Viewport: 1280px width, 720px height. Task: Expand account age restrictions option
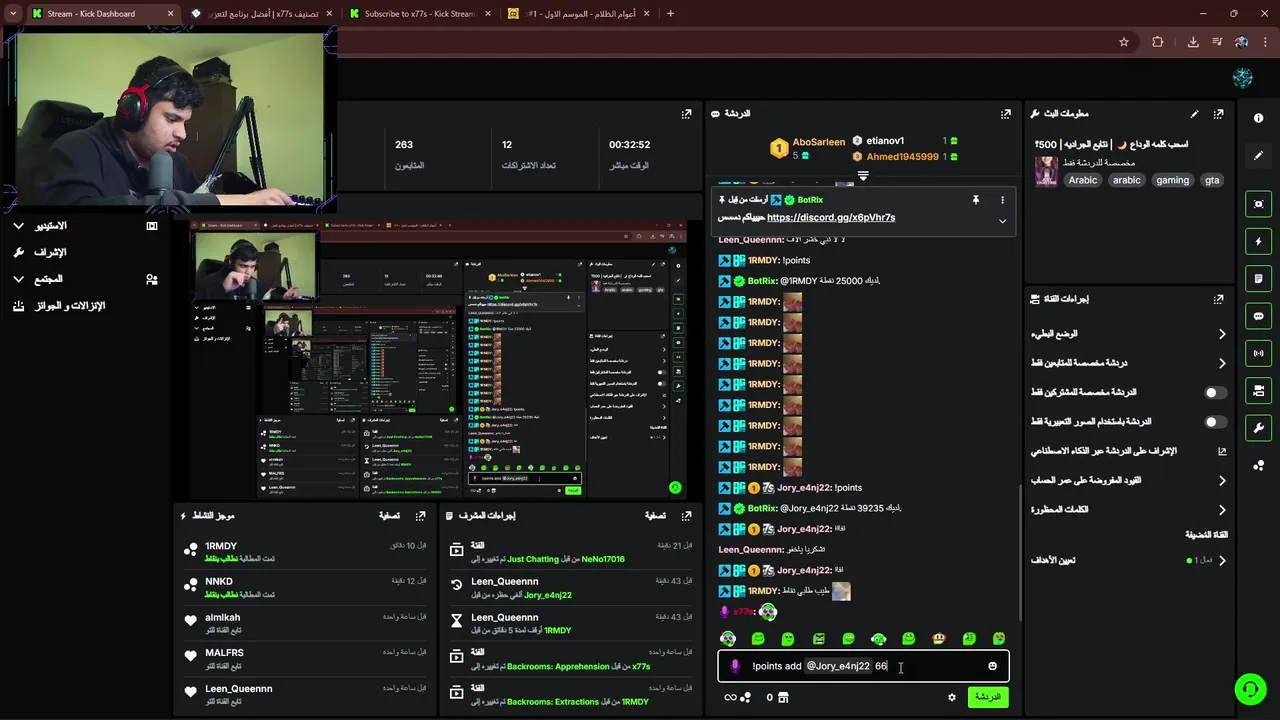point(1129,480)
